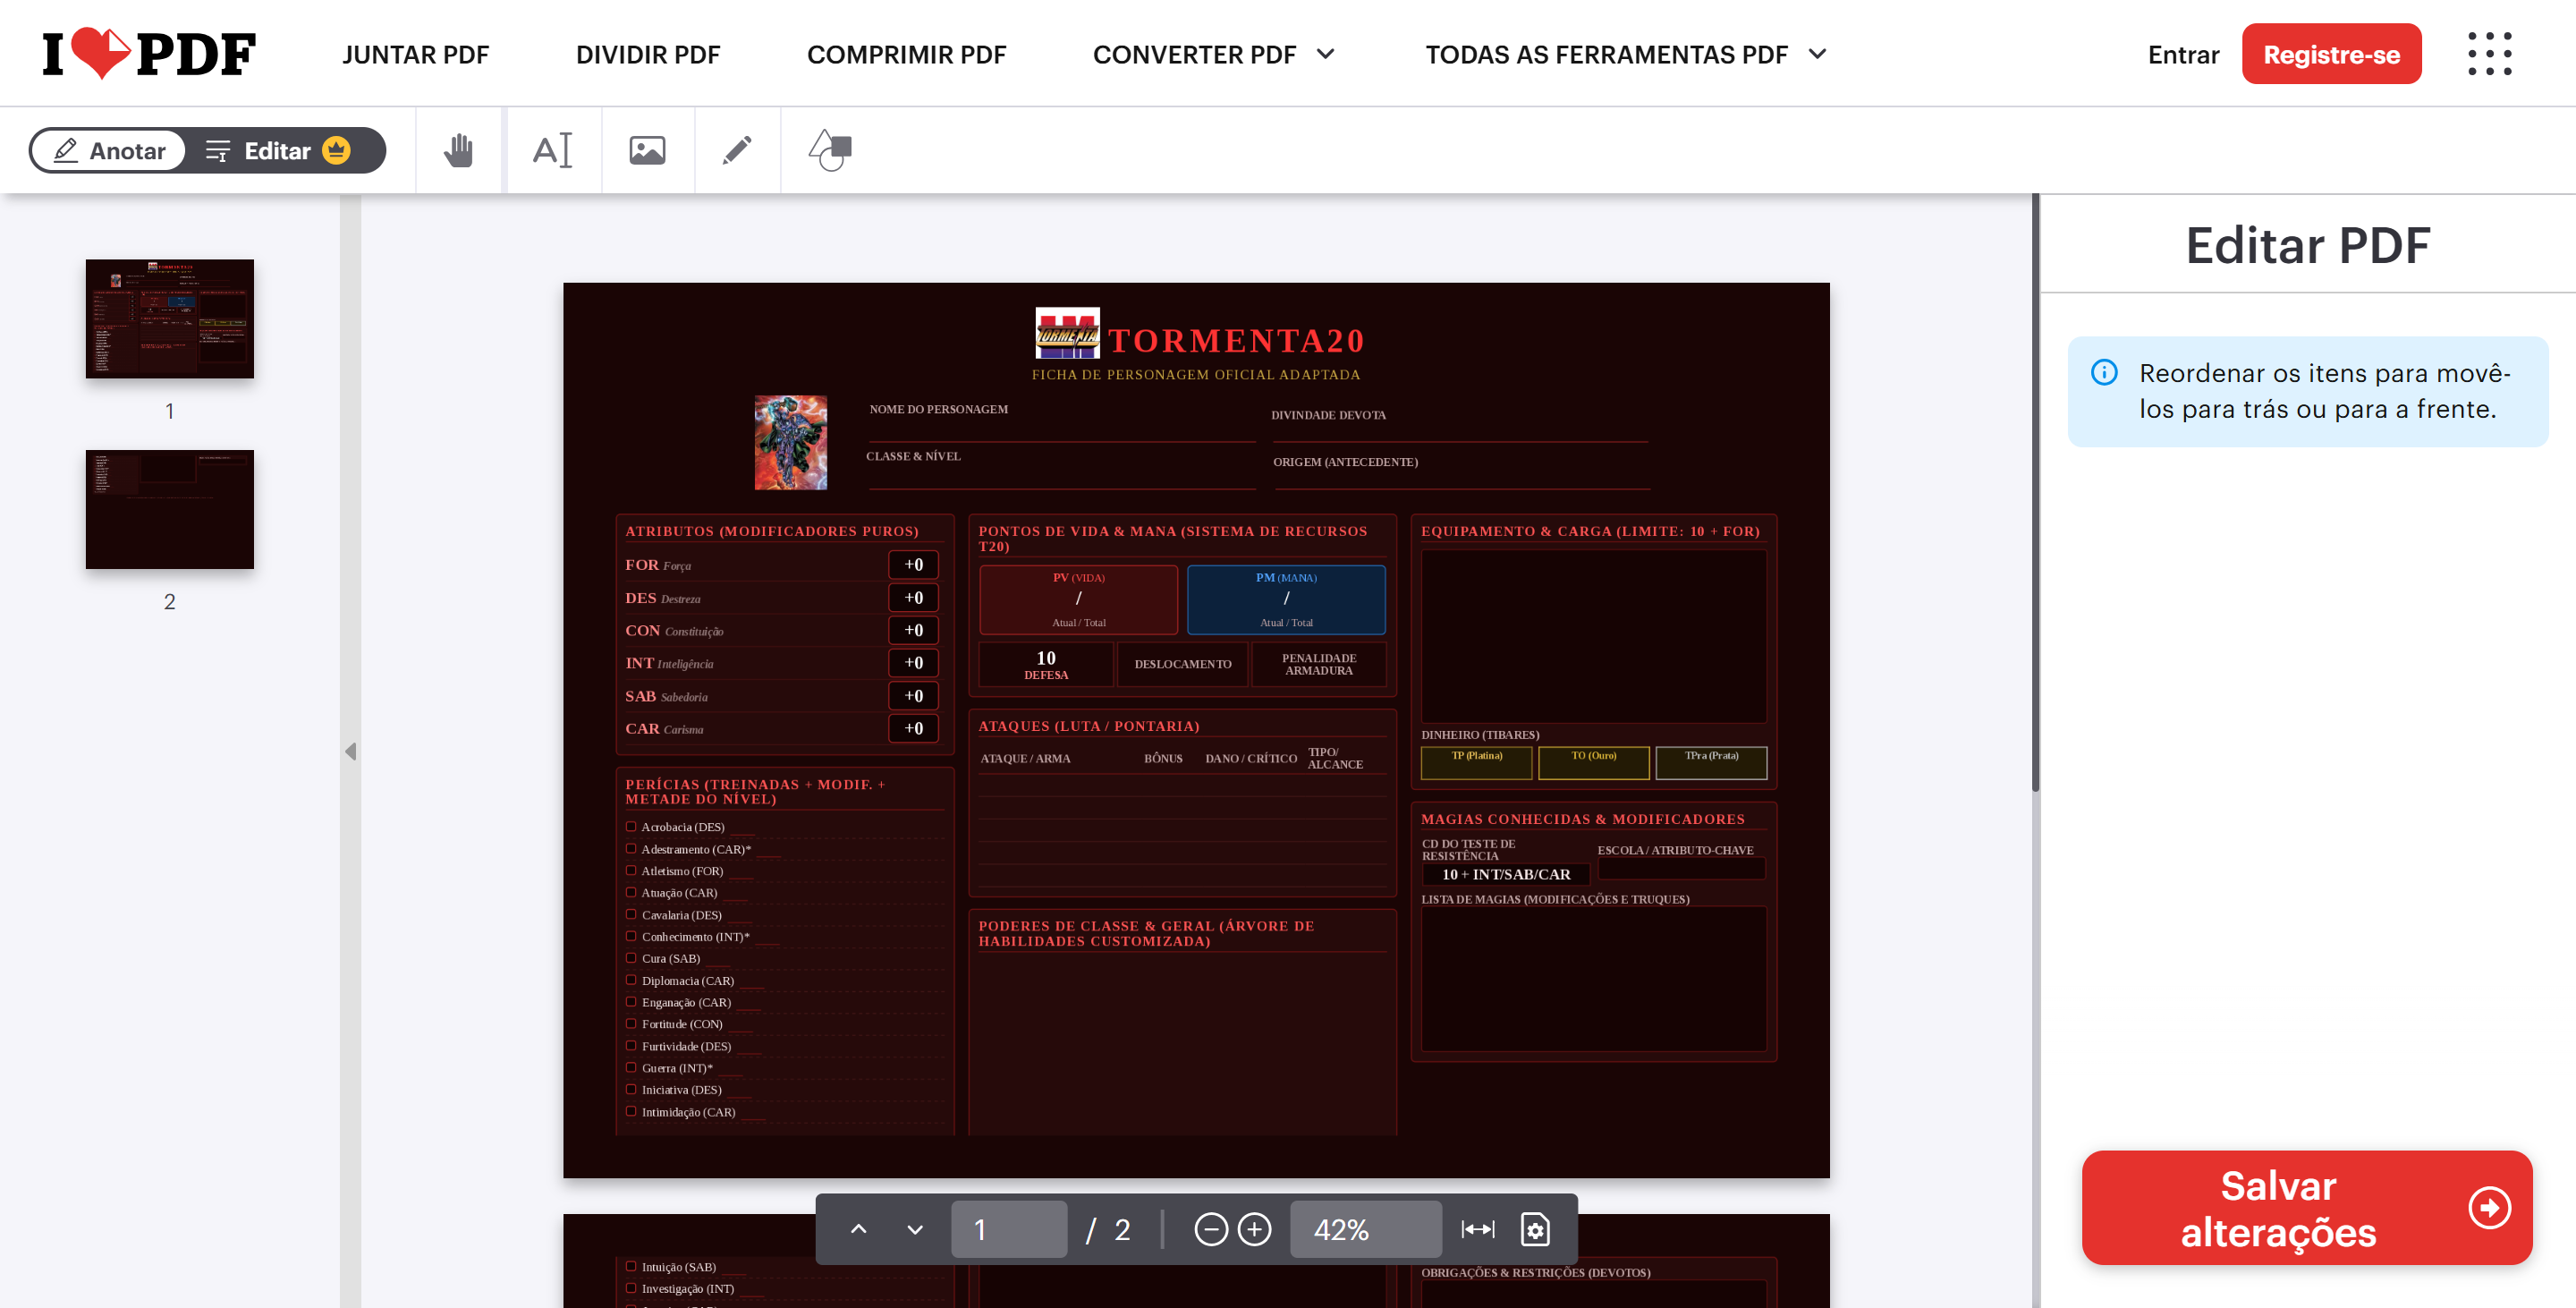
Task: Click the character portrait image
Action: click(790, 442)
